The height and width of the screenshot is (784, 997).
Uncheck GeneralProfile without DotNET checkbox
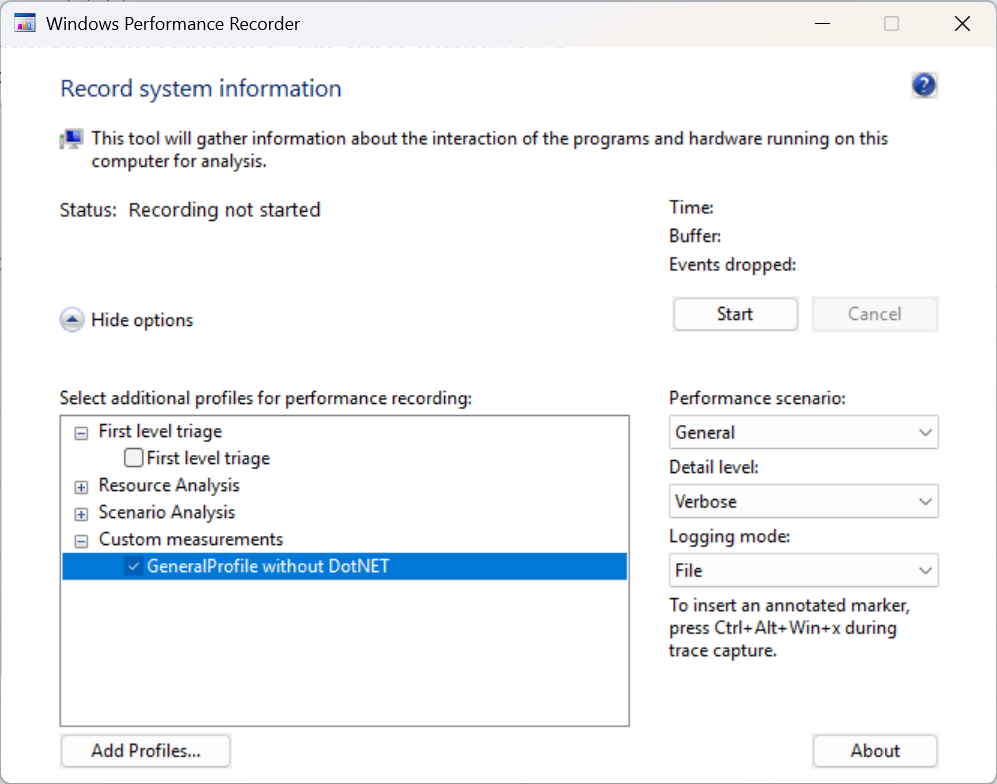pos(134,566)
